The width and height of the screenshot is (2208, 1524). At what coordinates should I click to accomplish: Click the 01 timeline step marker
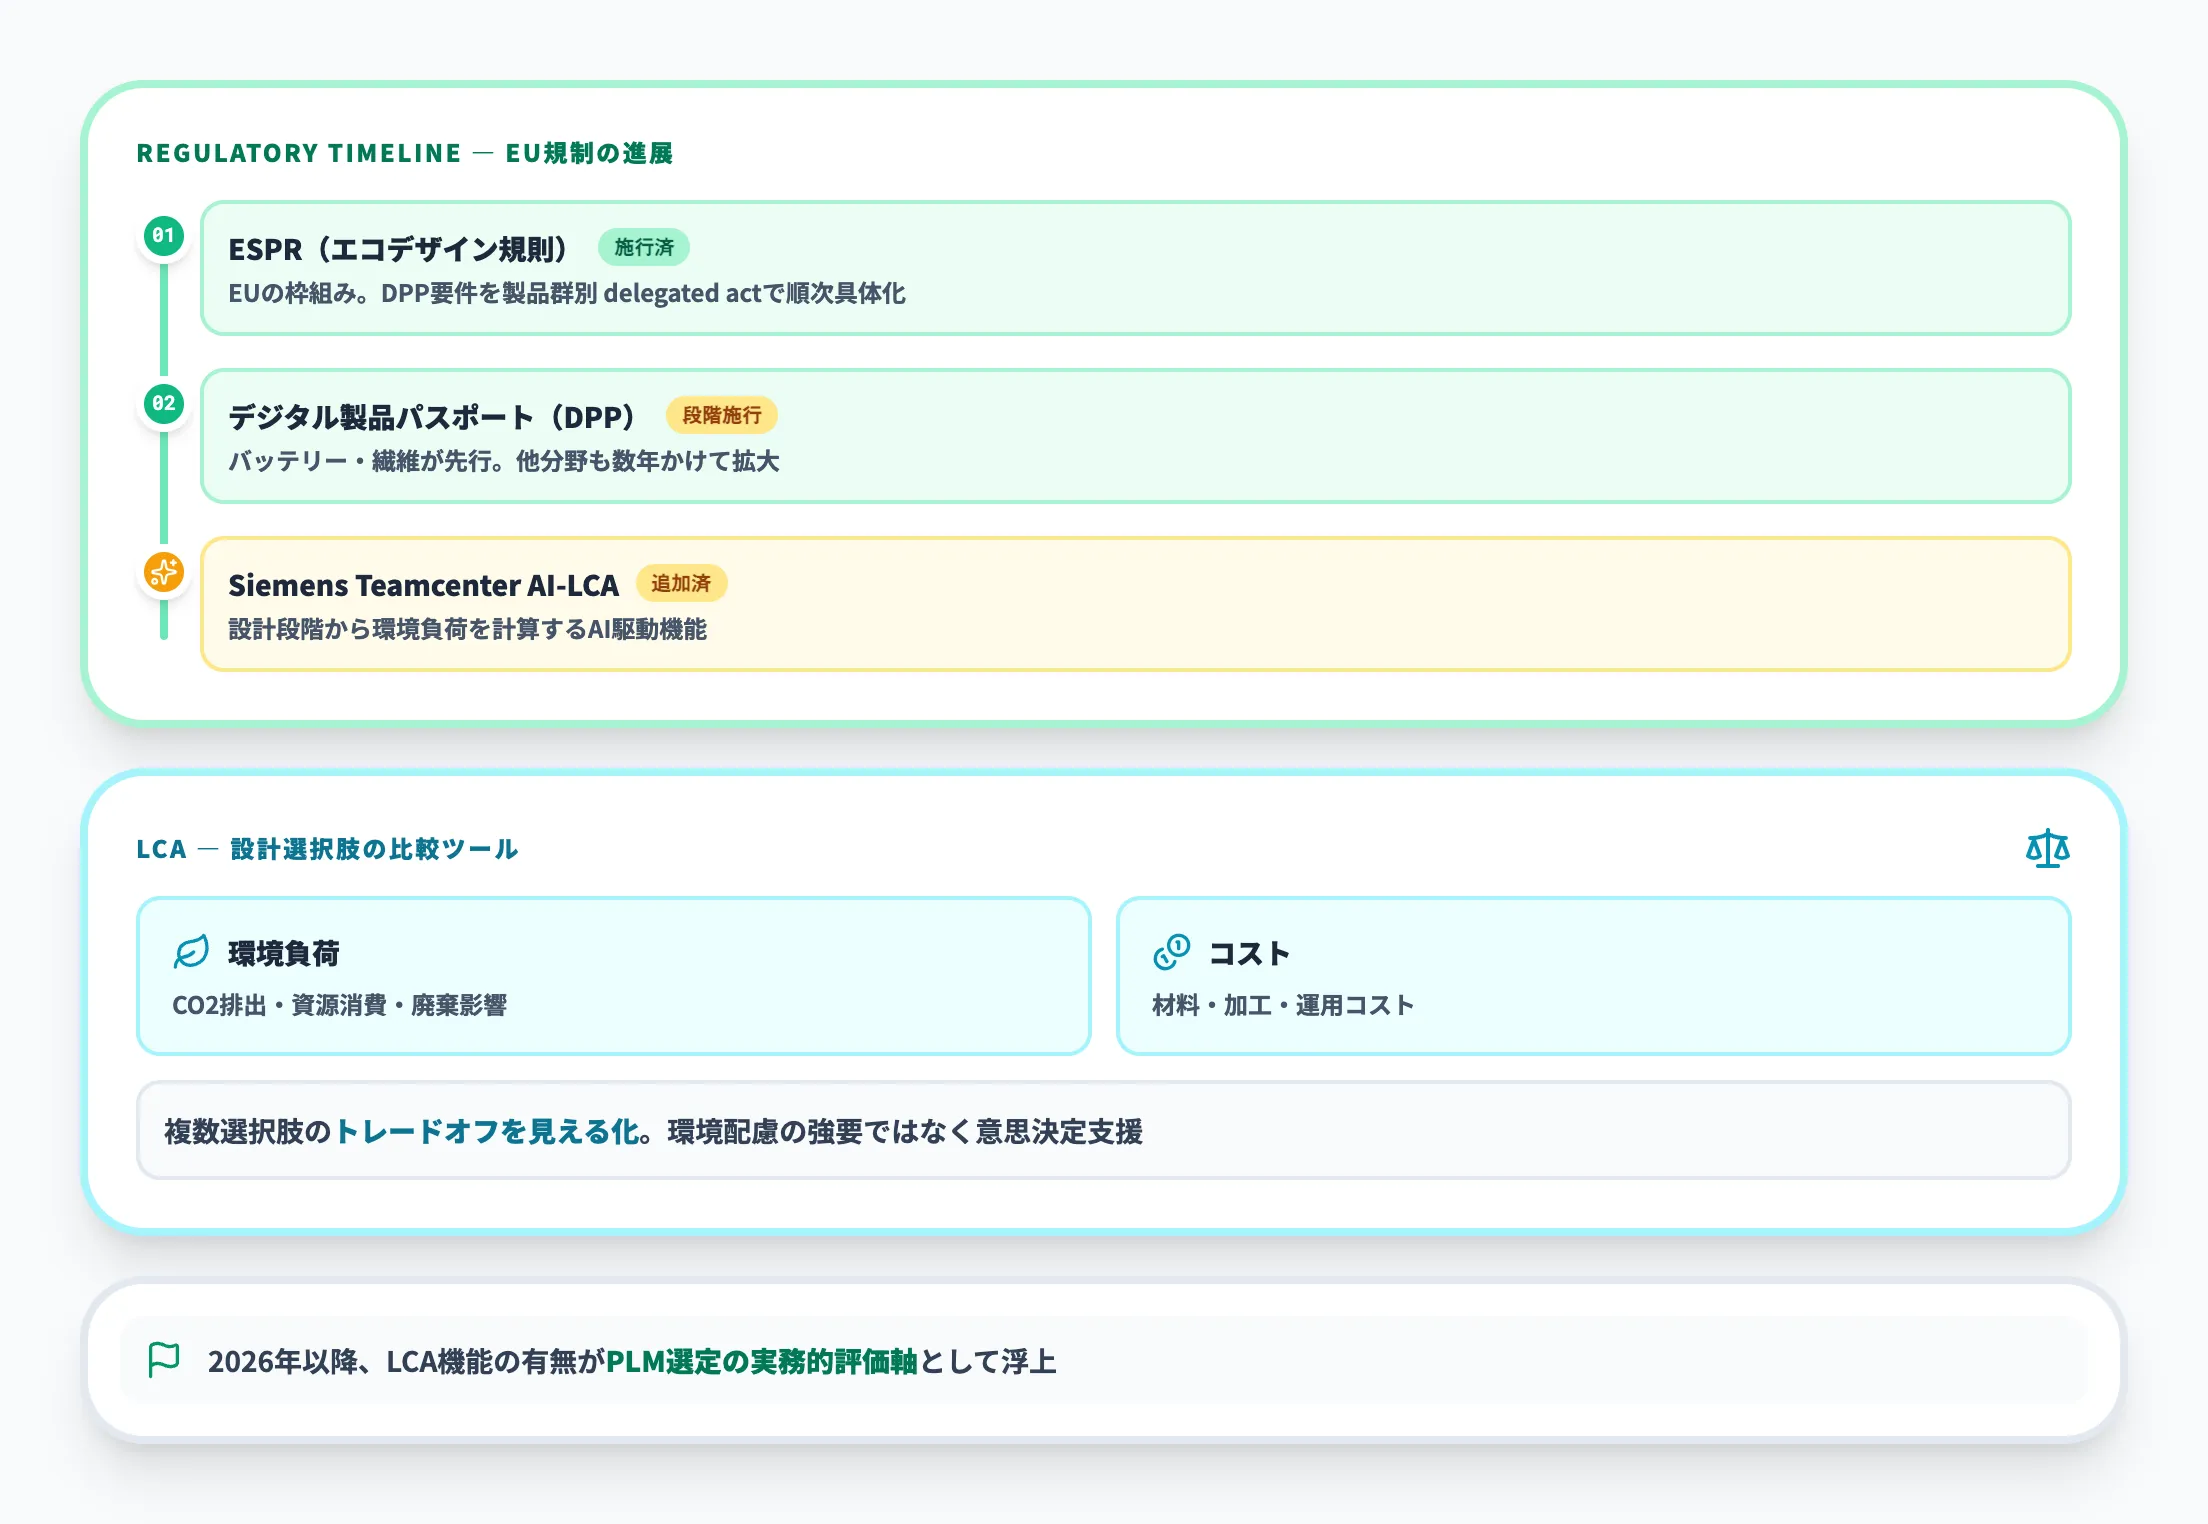(164, 236)
